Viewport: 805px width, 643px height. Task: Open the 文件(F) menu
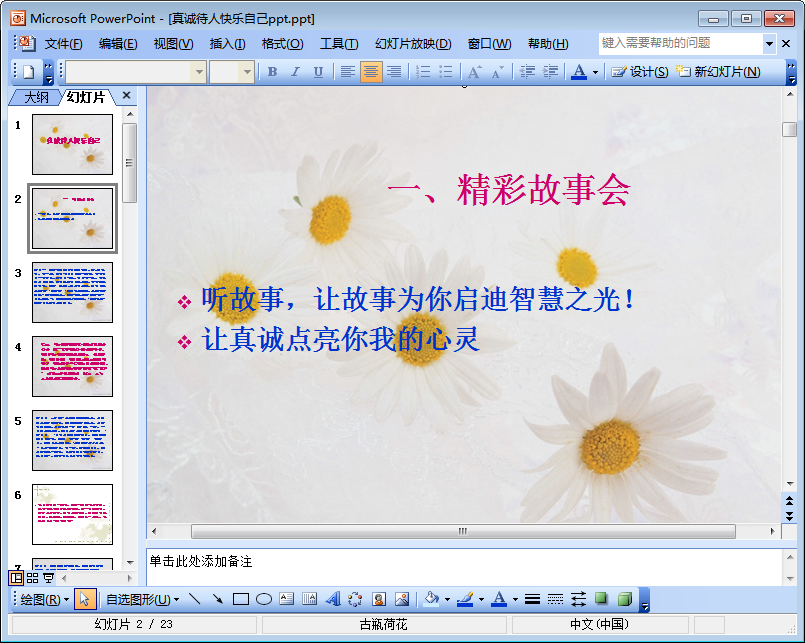(x=63, y=44)
